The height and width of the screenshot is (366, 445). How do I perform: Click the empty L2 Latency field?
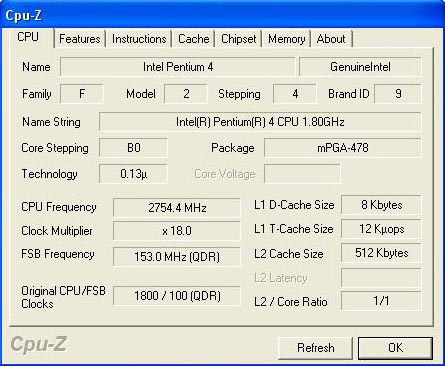click(x=381, y=278)
